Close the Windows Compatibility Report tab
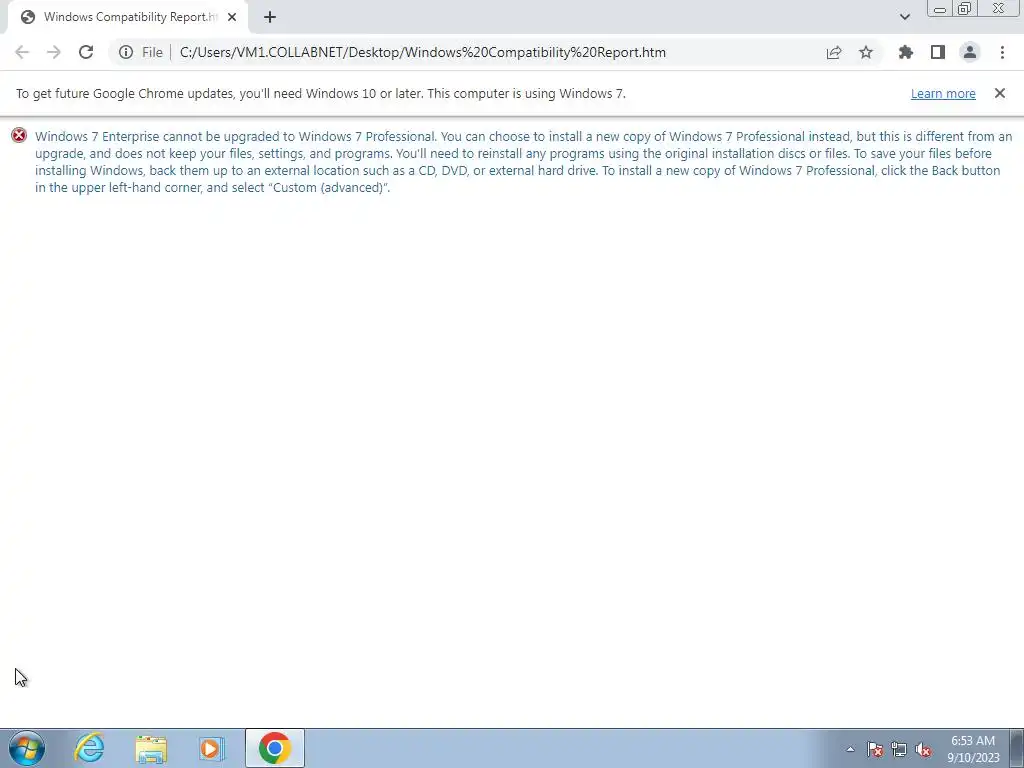The height and width of the screenshot is (768, 1024). 232,17
